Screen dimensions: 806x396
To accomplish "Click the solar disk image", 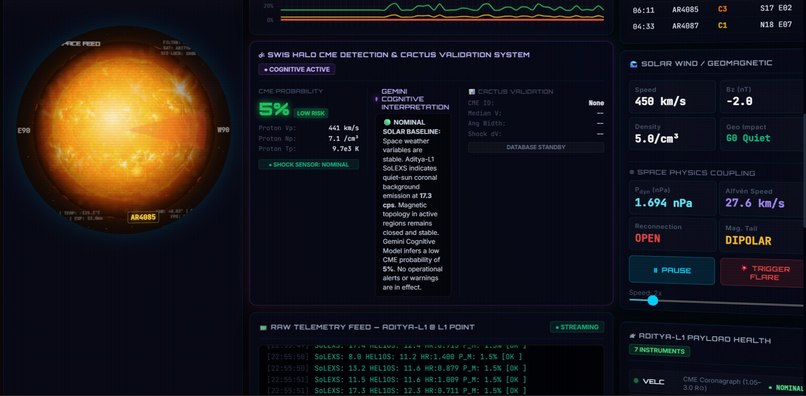I will tap(123, 130).
